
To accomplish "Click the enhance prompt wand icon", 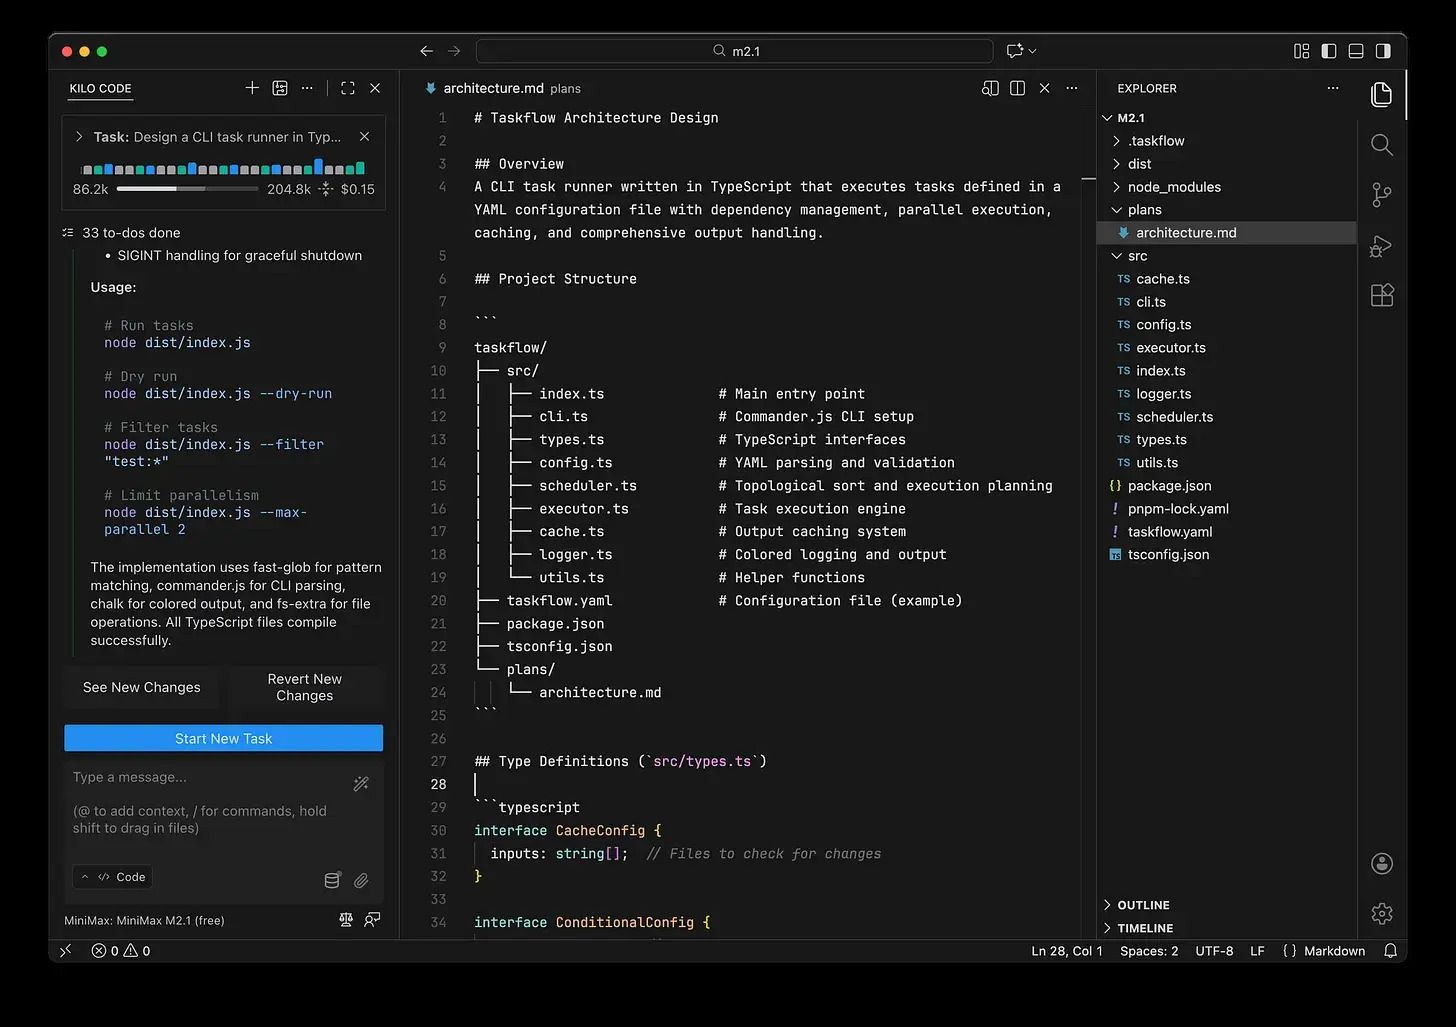I will coord(361,784).
